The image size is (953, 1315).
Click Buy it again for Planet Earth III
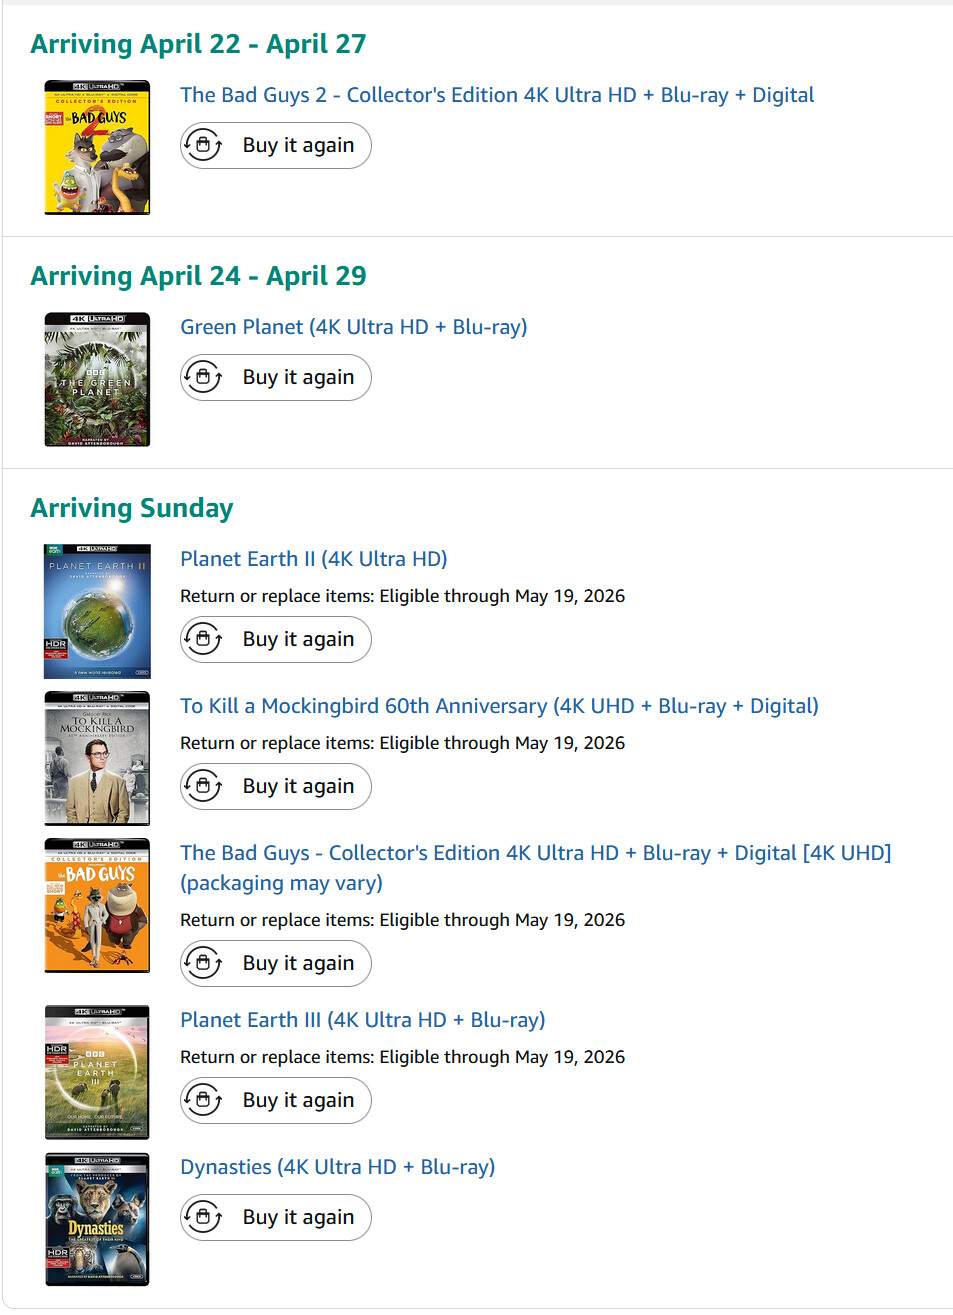point(276,1101)
